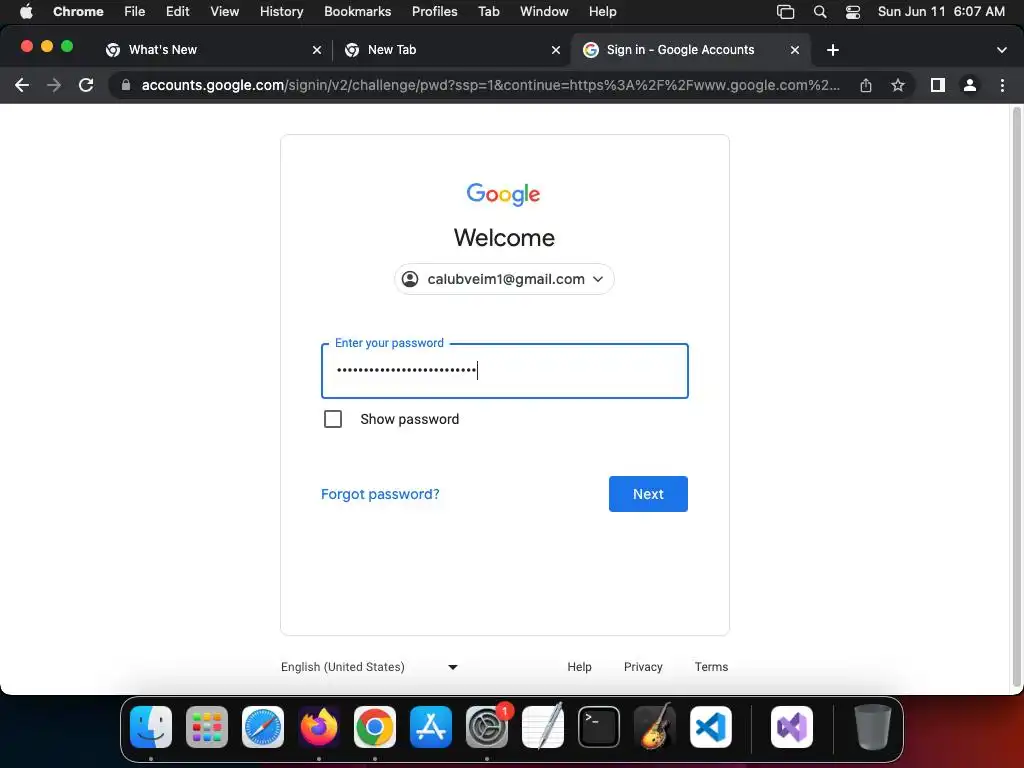The height and width of the screenshot is (768, 1024).
Task: Reload the current page
Action: coord(86,85)
